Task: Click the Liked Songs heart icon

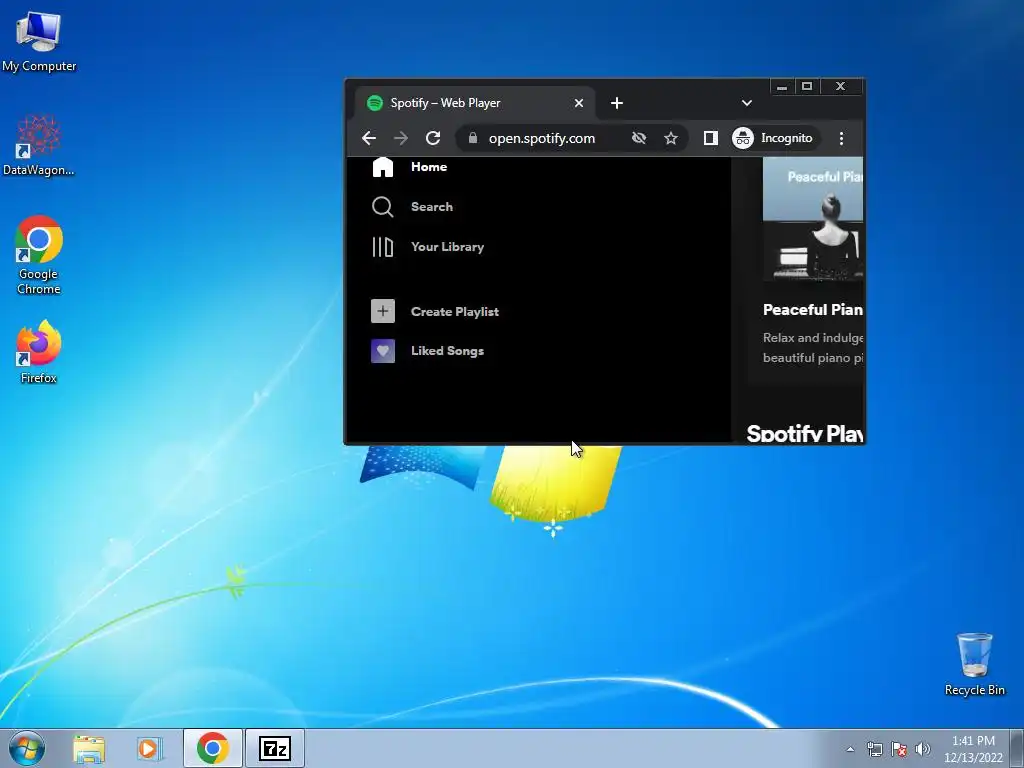Action: click(383, 351)
